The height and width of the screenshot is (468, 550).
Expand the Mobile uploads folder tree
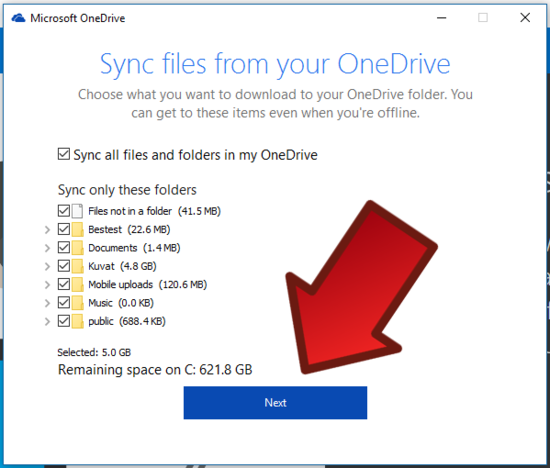tap(47, 285)
